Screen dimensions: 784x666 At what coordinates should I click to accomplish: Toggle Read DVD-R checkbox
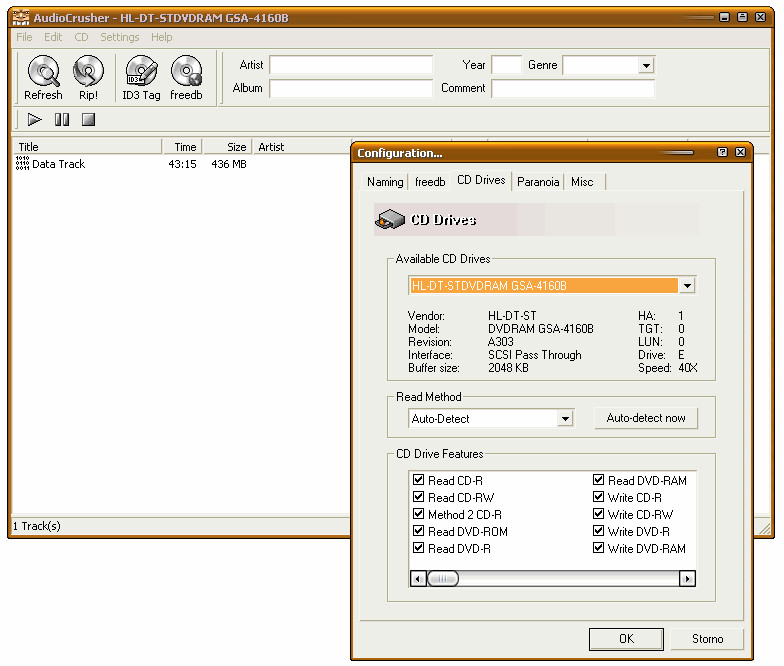(x=418, y=548)
